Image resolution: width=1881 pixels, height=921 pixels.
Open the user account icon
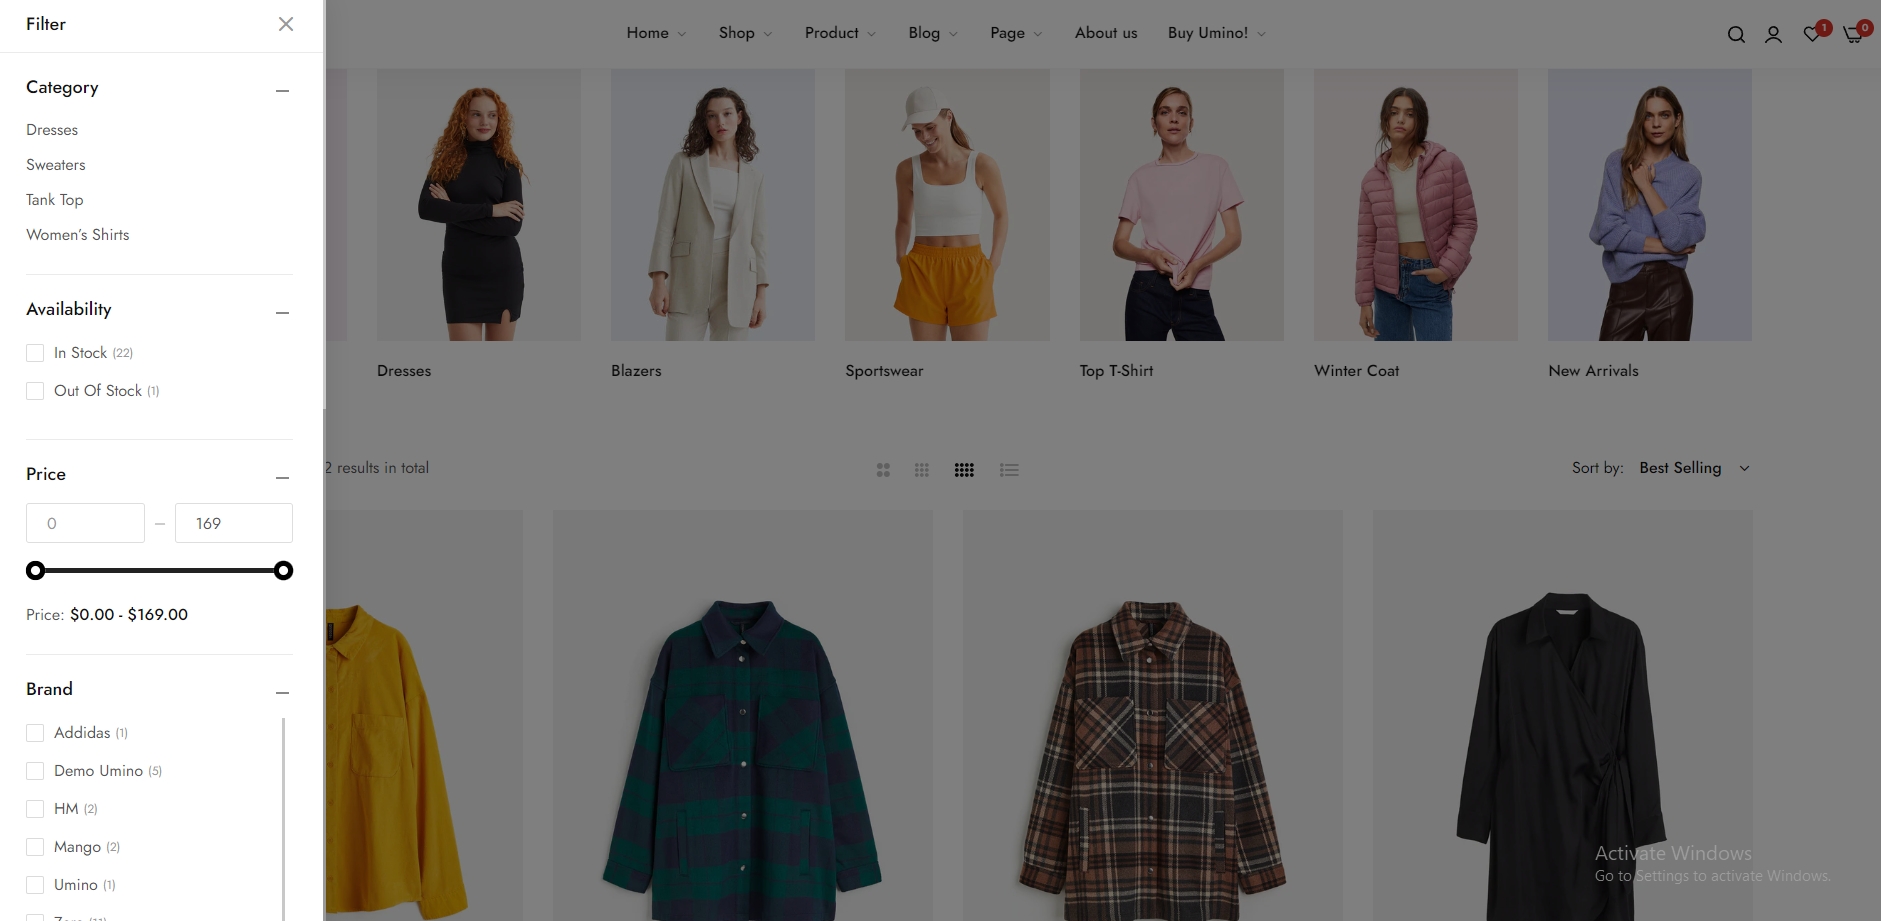pyautogui.click(x=1773, y=35)
